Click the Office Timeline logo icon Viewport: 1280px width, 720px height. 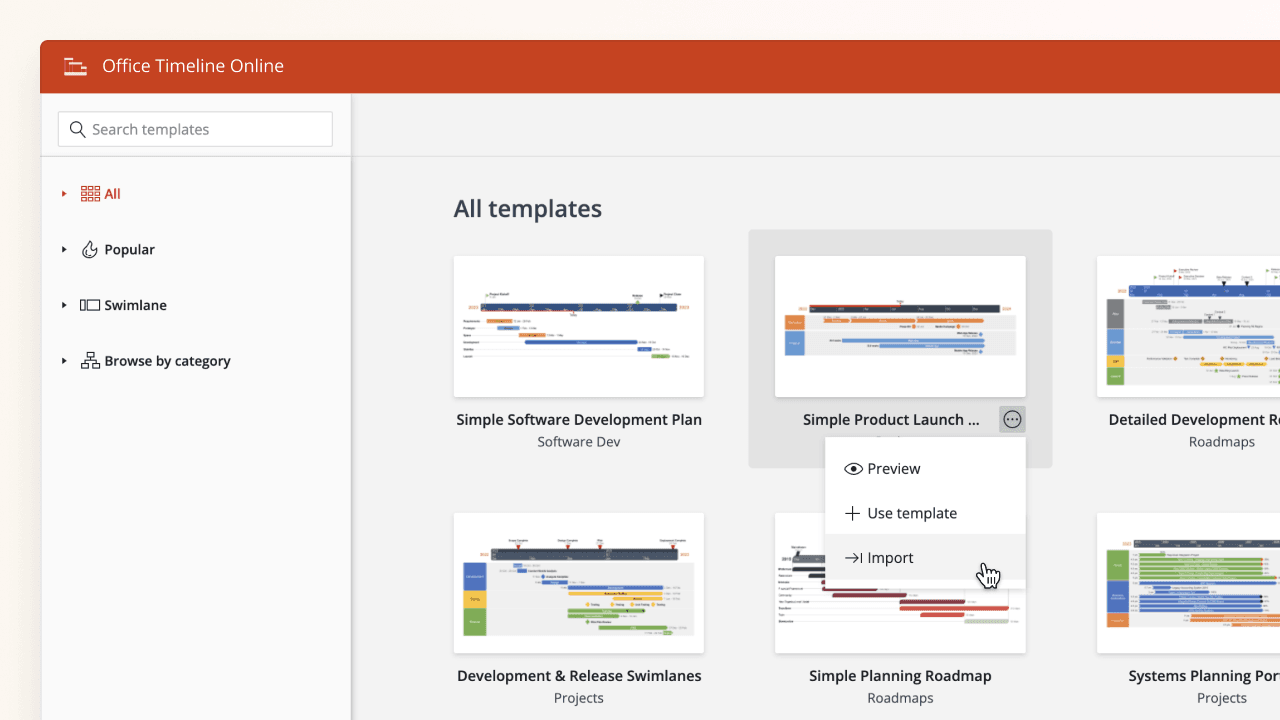click(x=75, y=66)
